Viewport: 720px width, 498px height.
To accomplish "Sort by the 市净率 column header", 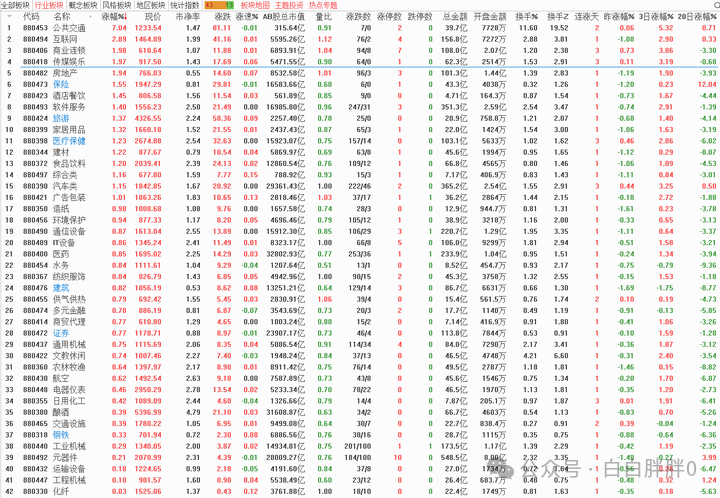I will pyautogui.click(x=188, y=17).
